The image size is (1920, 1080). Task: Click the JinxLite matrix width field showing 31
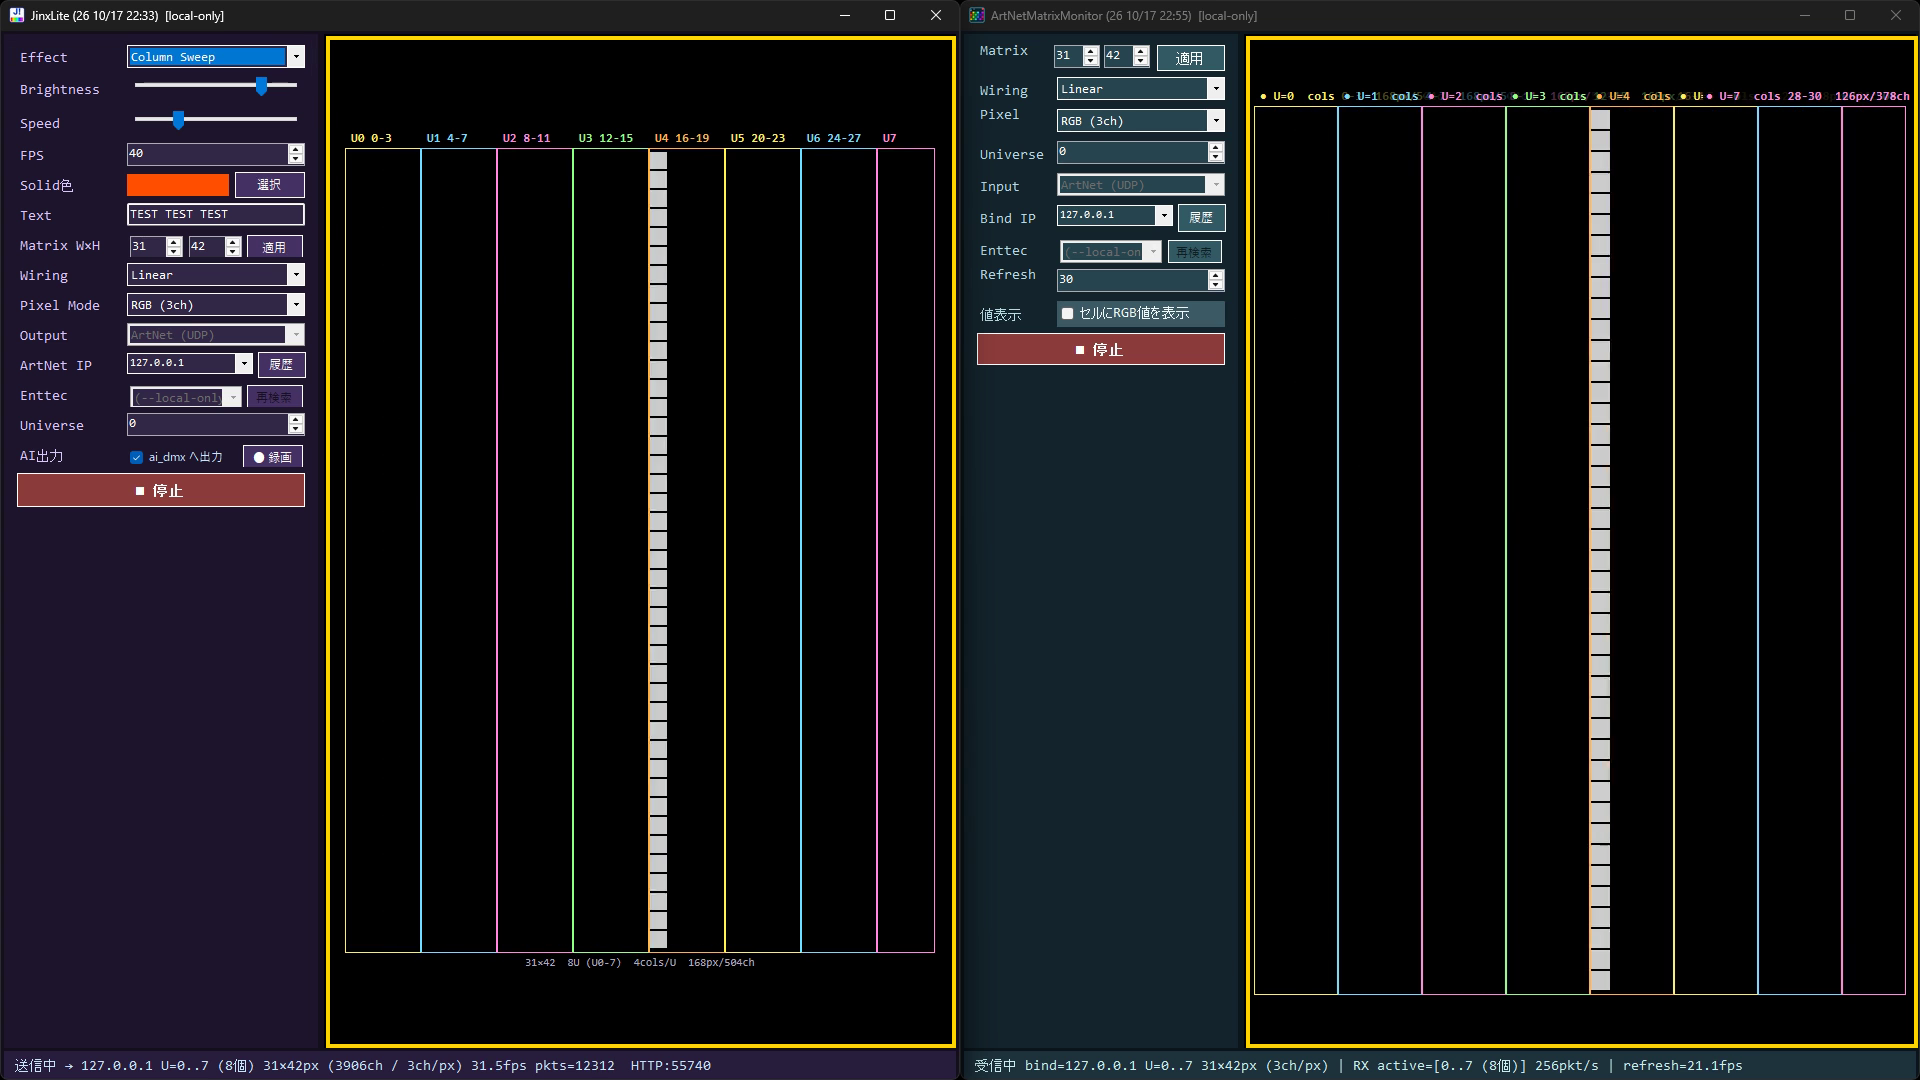147,246
